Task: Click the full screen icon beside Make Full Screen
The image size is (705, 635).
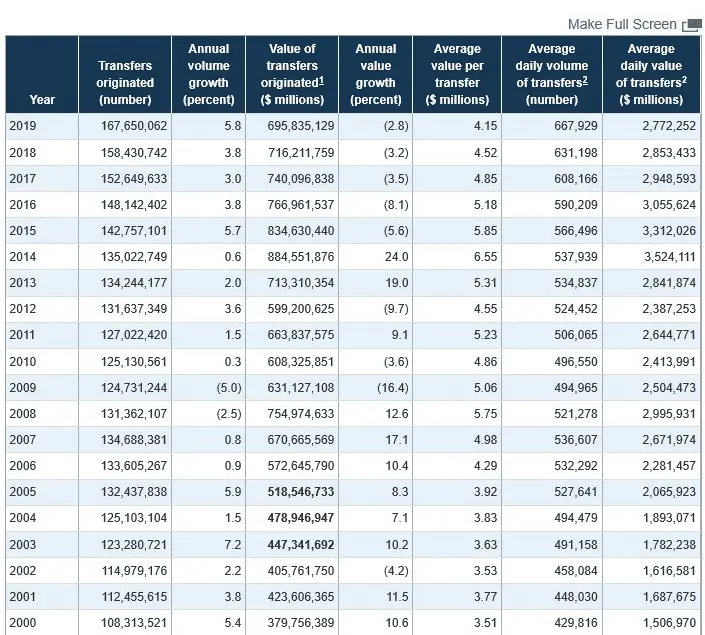Action: click(691, 25)
